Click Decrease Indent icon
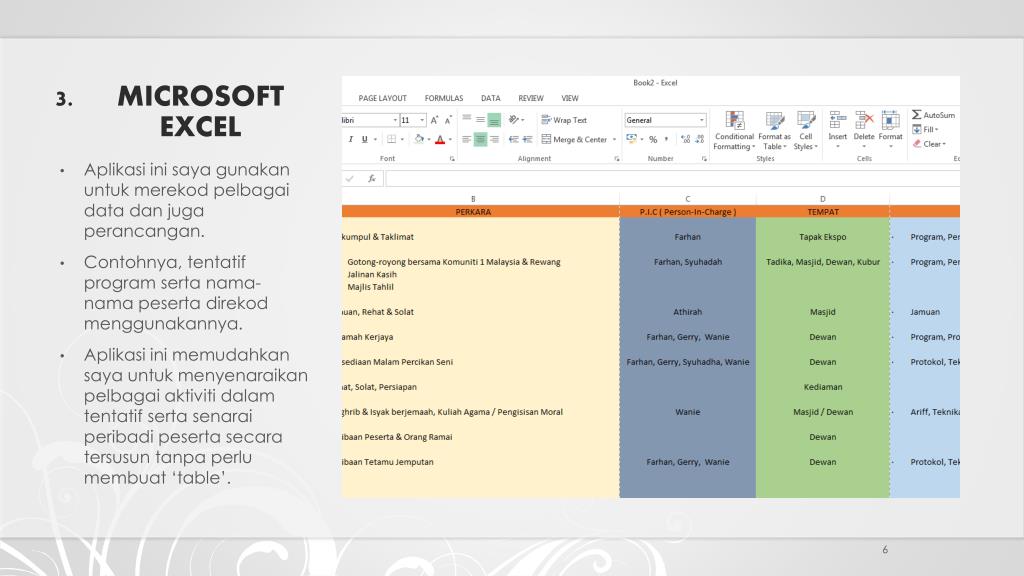Viewport: 1024px width, 576px height. [514, 139]
